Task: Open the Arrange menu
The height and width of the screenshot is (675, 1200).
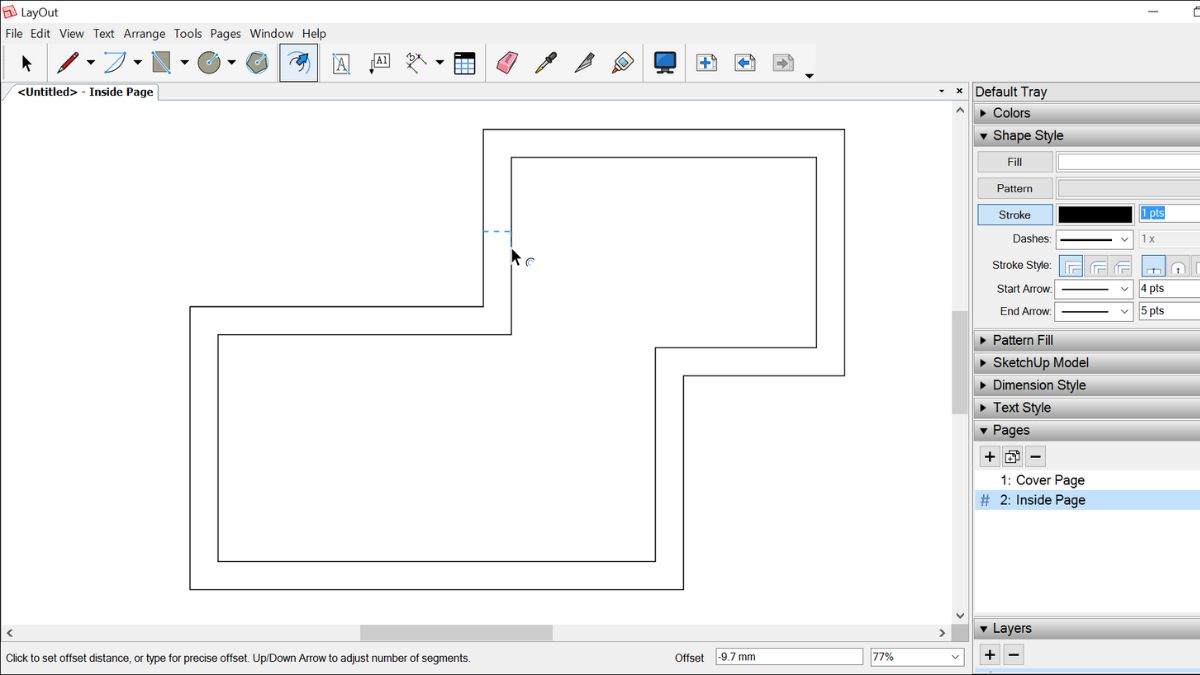Action: pyautogui.click(x=144, y=33)
